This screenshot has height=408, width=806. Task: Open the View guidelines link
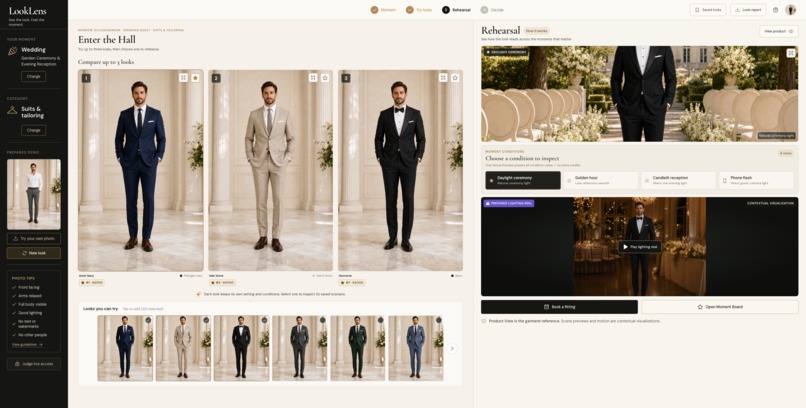[x=27, y=344]
